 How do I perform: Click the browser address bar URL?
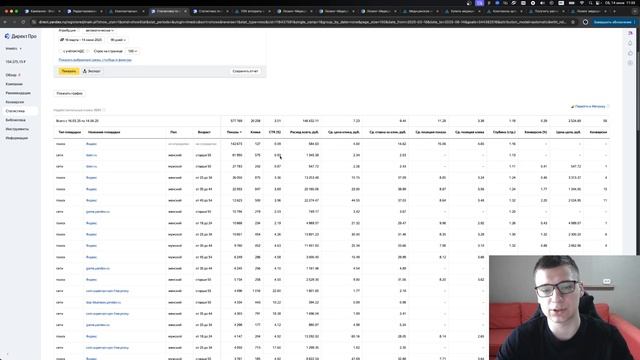302,22
